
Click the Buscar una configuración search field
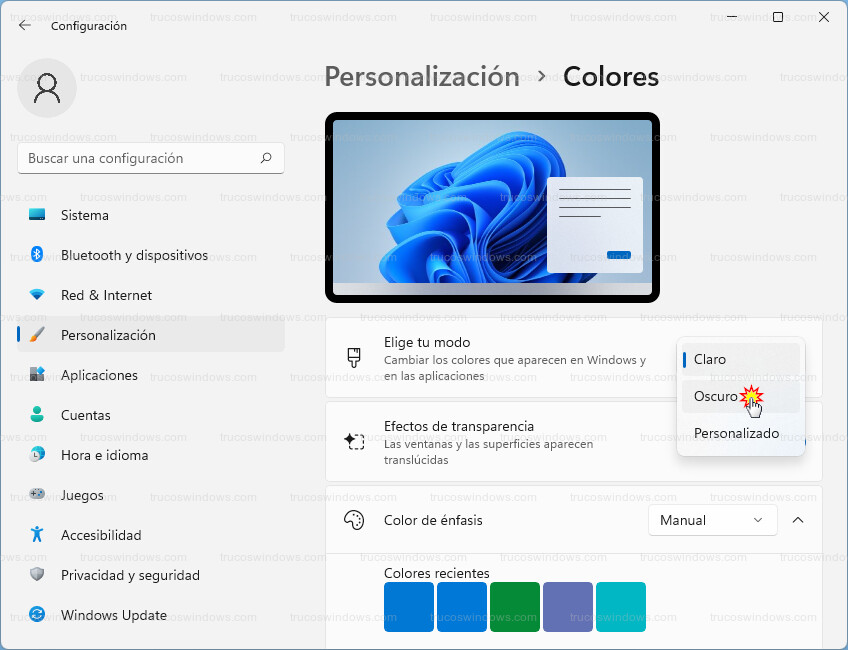pos(140,158)
